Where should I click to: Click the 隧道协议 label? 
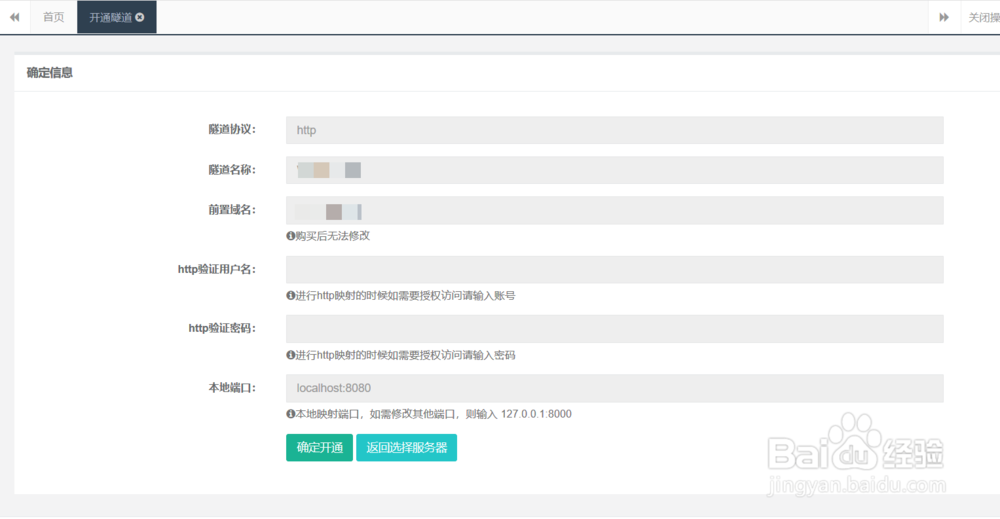pos(232,129)
